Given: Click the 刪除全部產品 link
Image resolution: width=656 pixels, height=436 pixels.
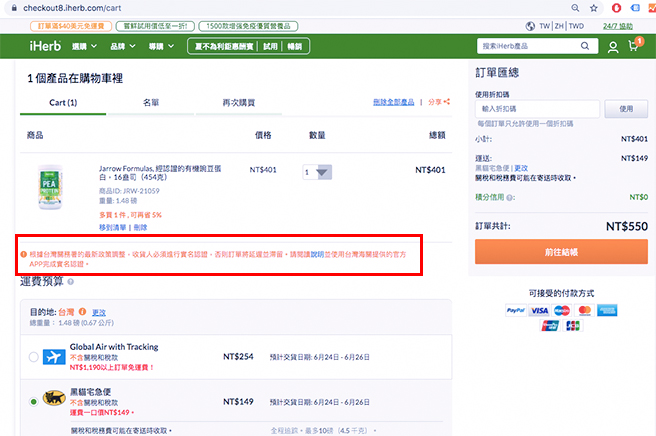Looking at the screenshot, I should point(393,102).
